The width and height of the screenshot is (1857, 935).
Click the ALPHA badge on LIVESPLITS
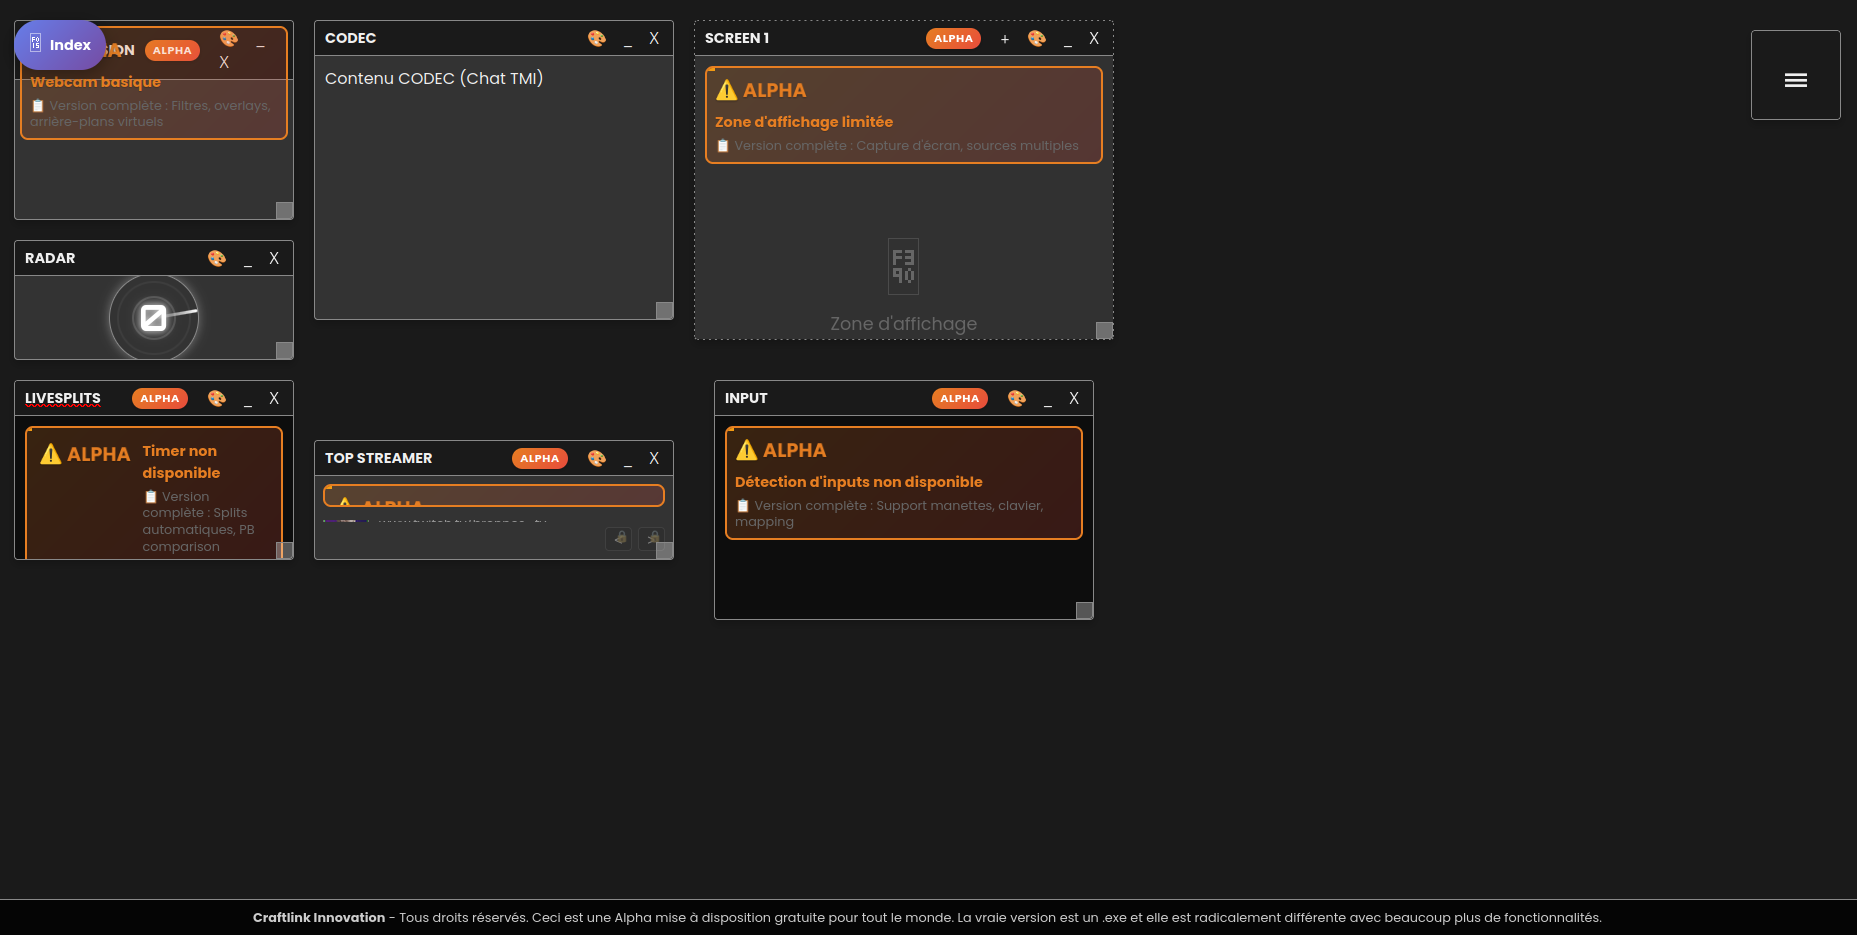[x=160, y=398]
